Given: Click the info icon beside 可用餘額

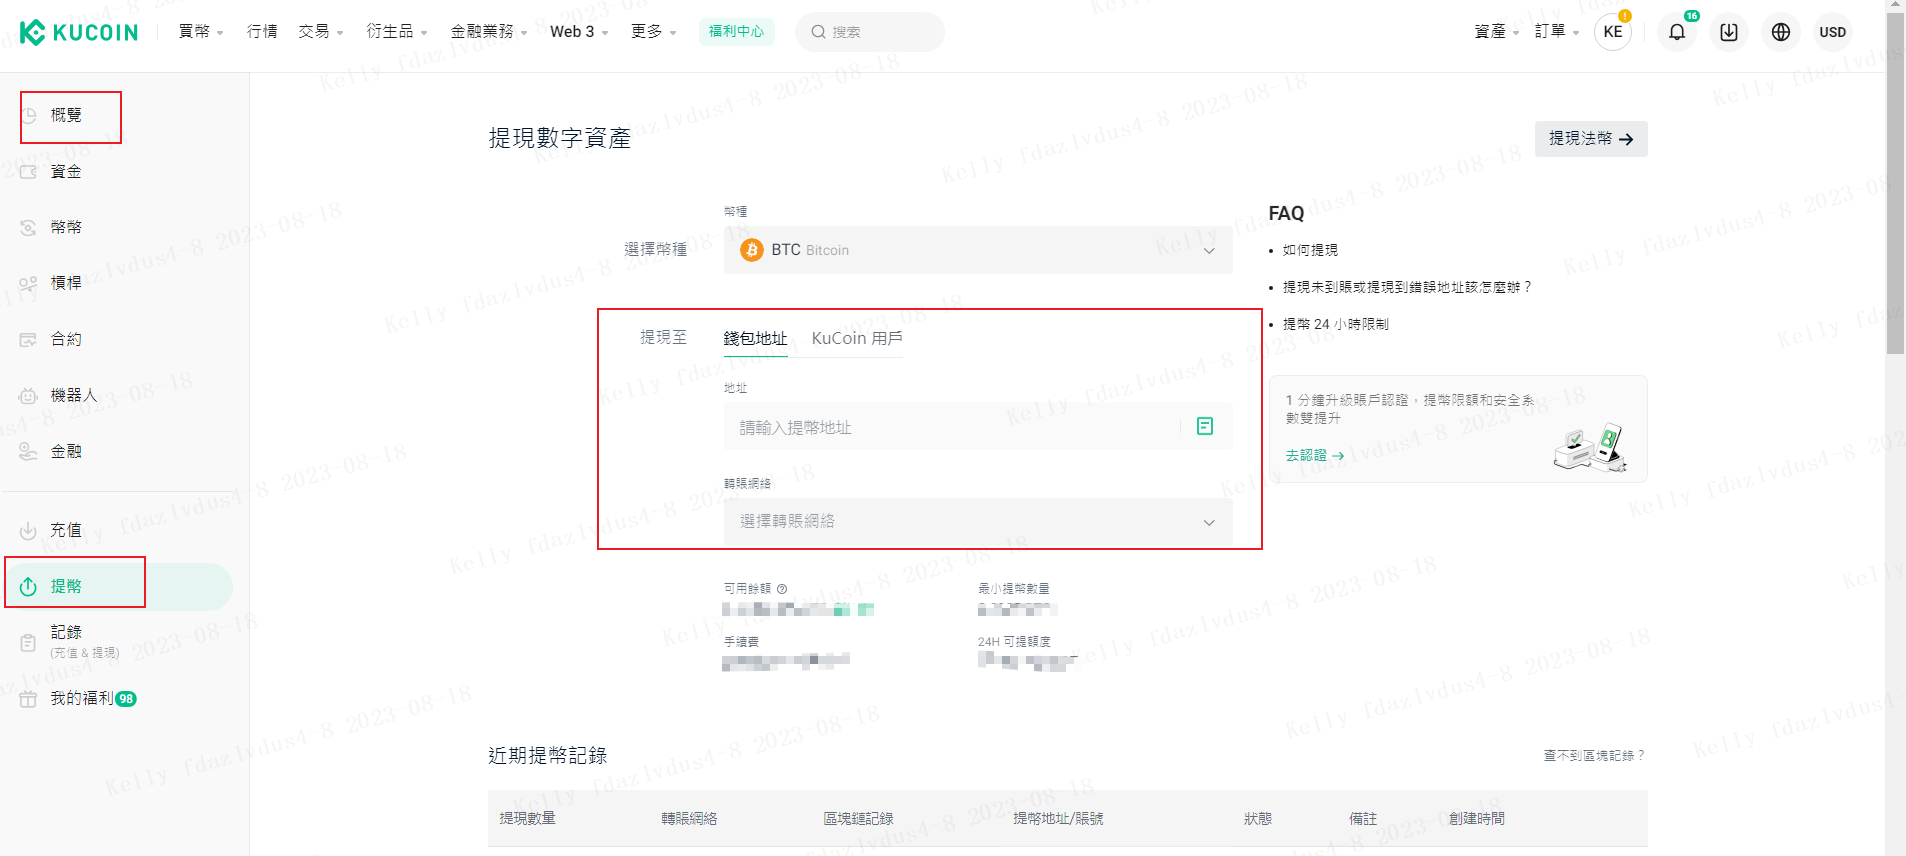Looking at the screenshot, I should pyautogui.click(x=782, y=589).
